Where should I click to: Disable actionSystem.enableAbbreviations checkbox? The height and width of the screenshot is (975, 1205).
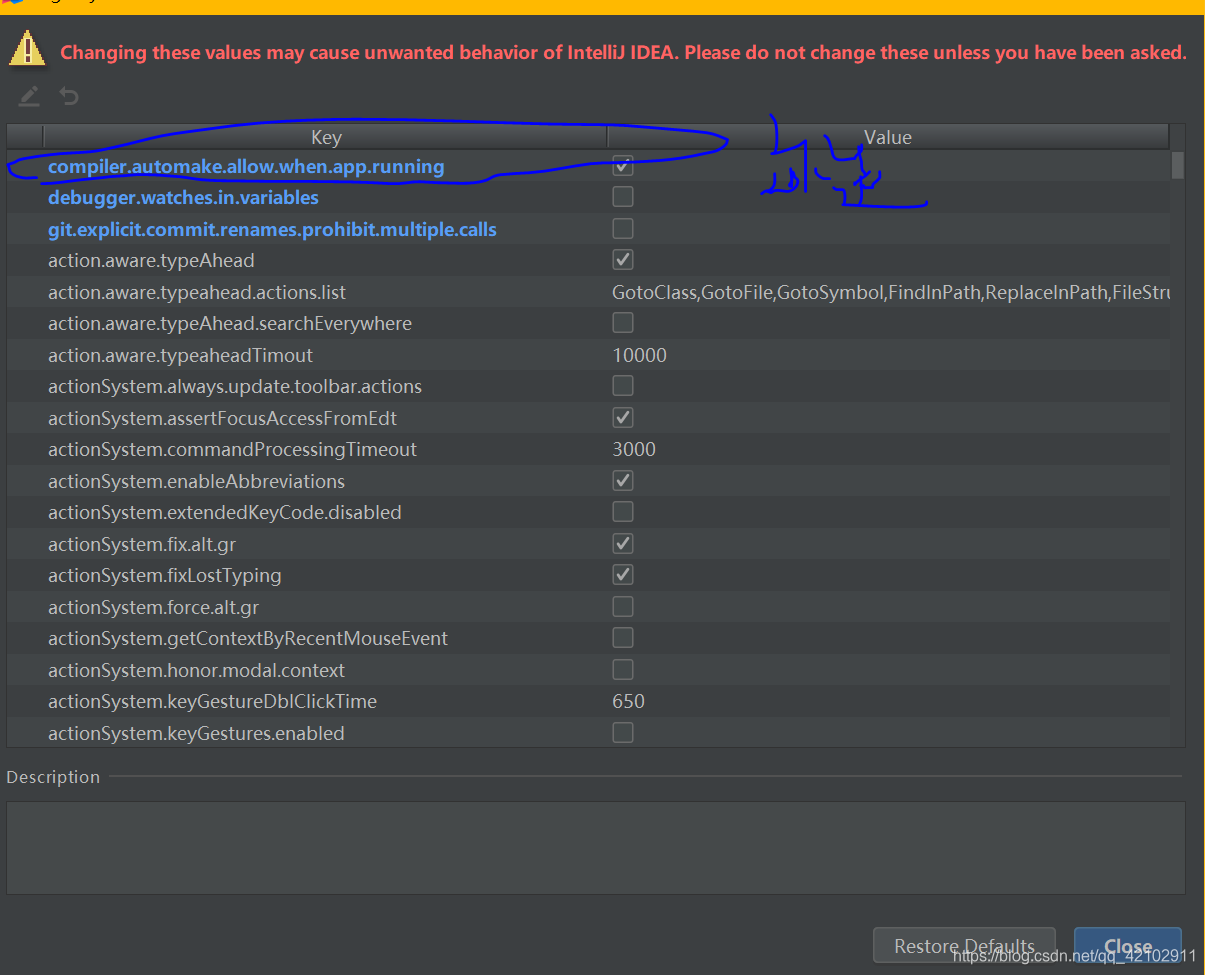point(622,481)
